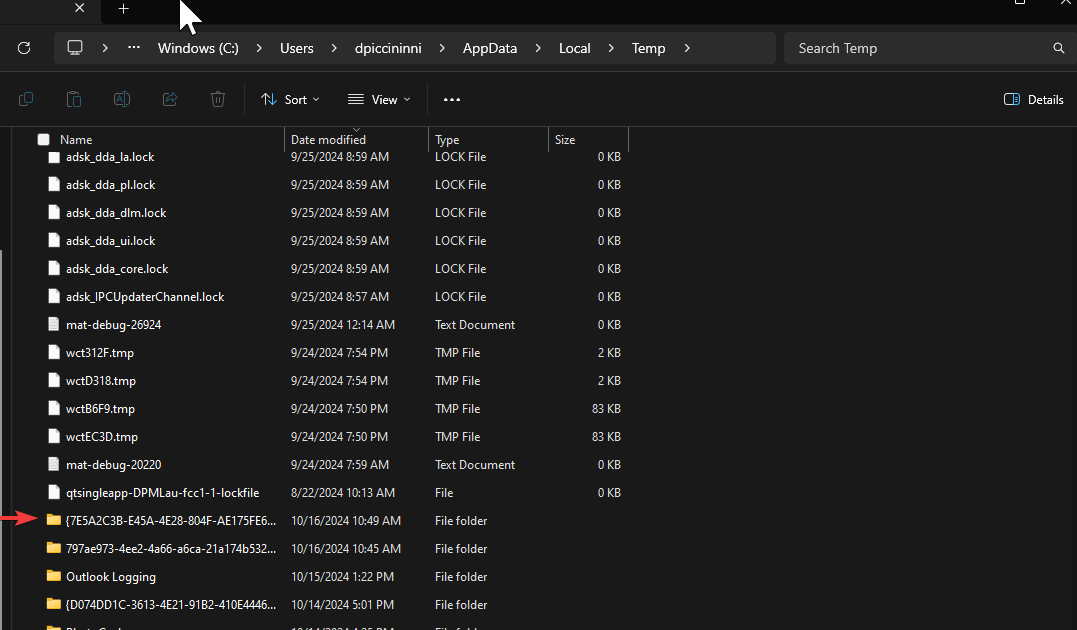Navigate to Windows (C:) breadcrumb

[199, 48]
